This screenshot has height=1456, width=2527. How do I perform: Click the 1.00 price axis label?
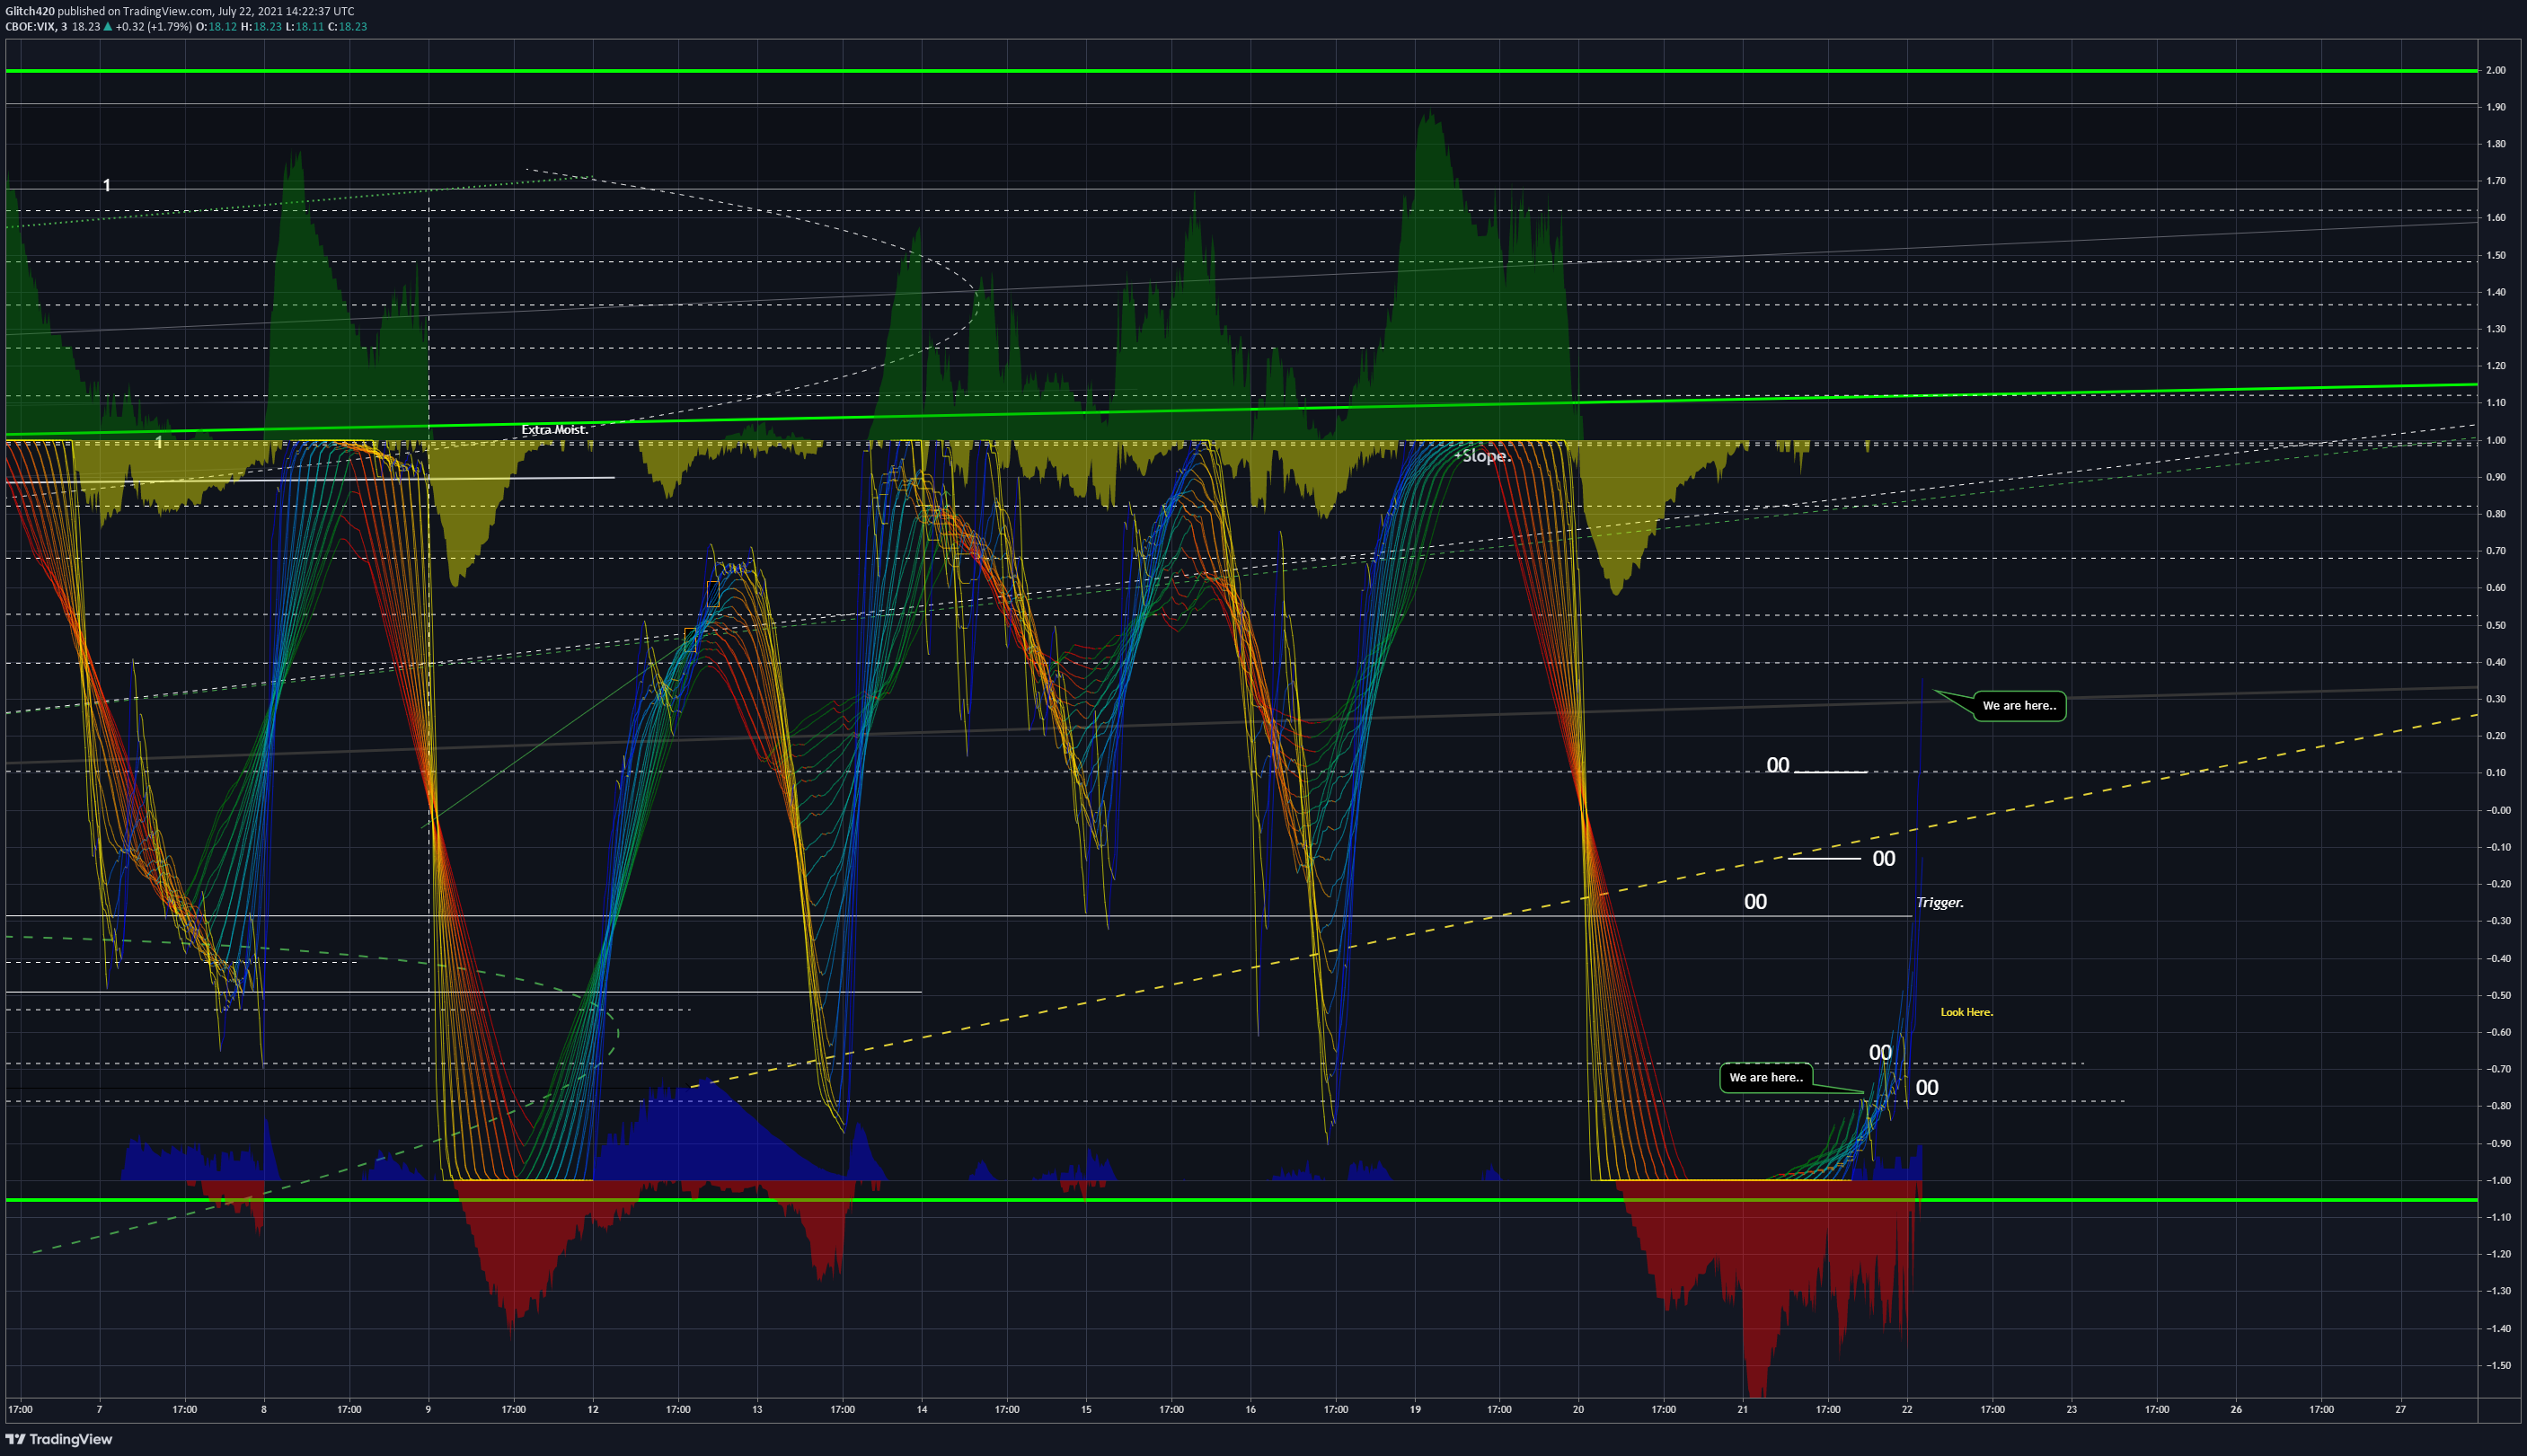click(2495, 440)
